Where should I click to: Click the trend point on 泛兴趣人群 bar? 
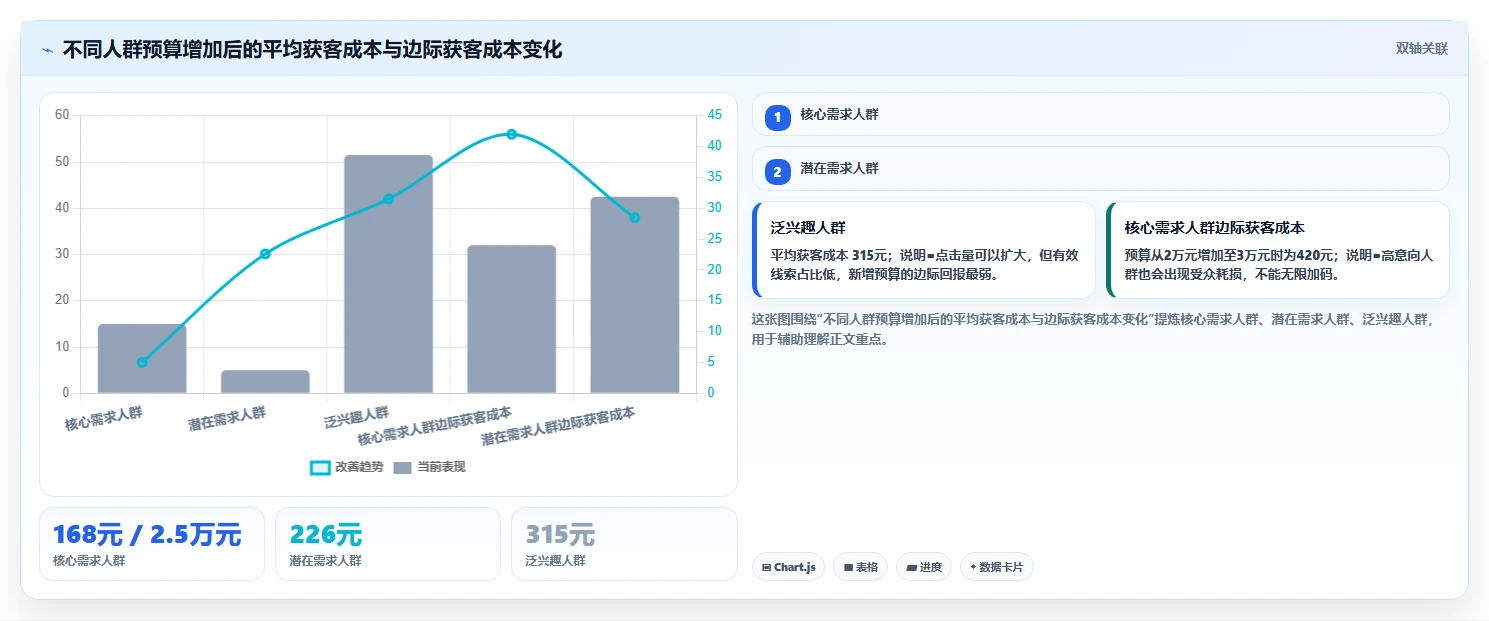pos(388,199)
